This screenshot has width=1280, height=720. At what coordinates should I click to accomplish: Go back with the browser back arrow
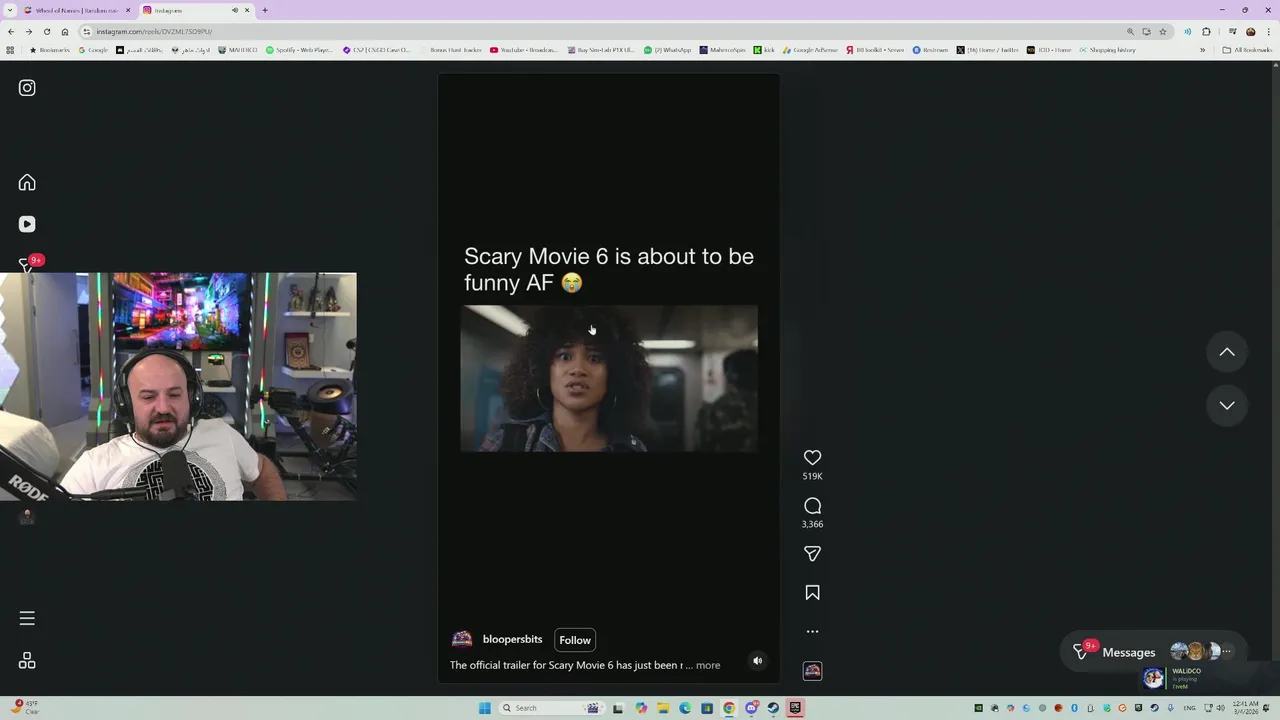[11, 31]
